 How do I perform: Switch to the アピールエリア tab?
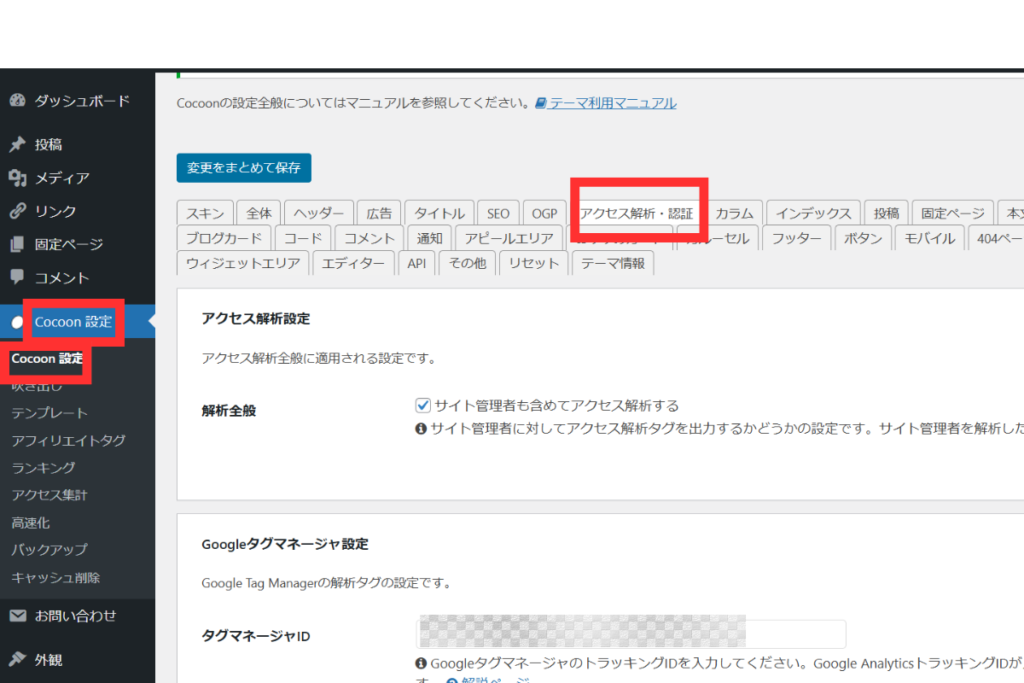(509, 238)
